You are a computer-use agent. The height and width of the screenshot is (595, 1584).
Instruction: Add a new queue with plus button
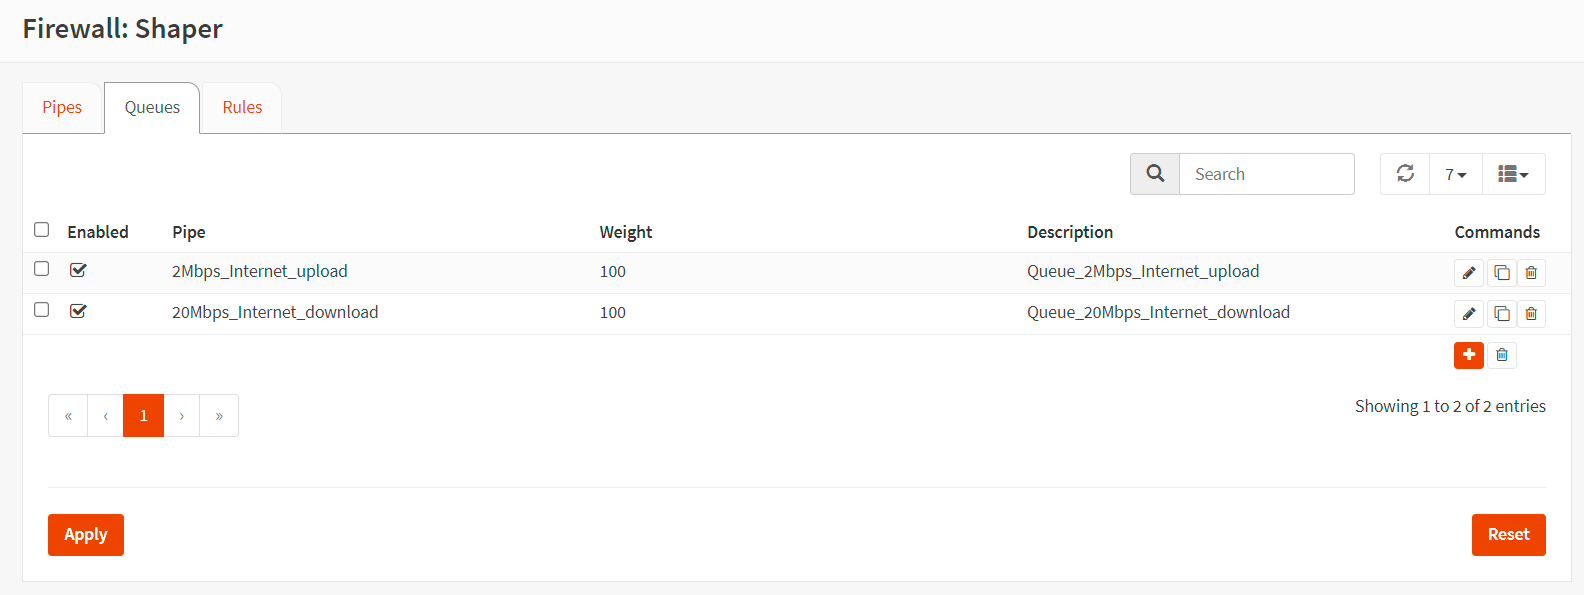point(1468,355)
